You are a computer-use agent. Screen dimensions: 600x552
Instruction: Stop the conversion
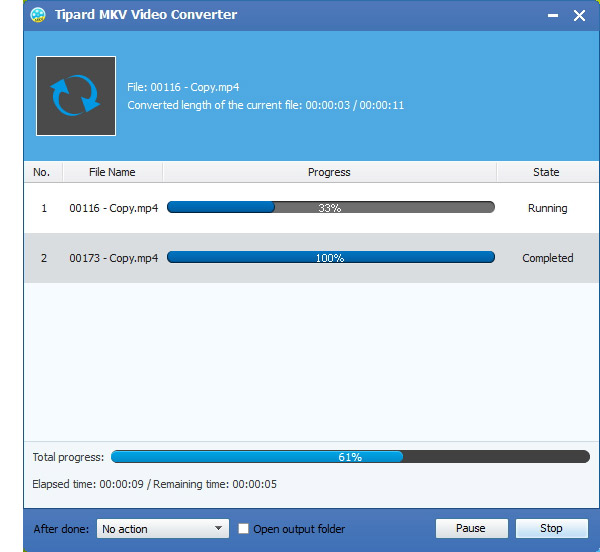551,528
